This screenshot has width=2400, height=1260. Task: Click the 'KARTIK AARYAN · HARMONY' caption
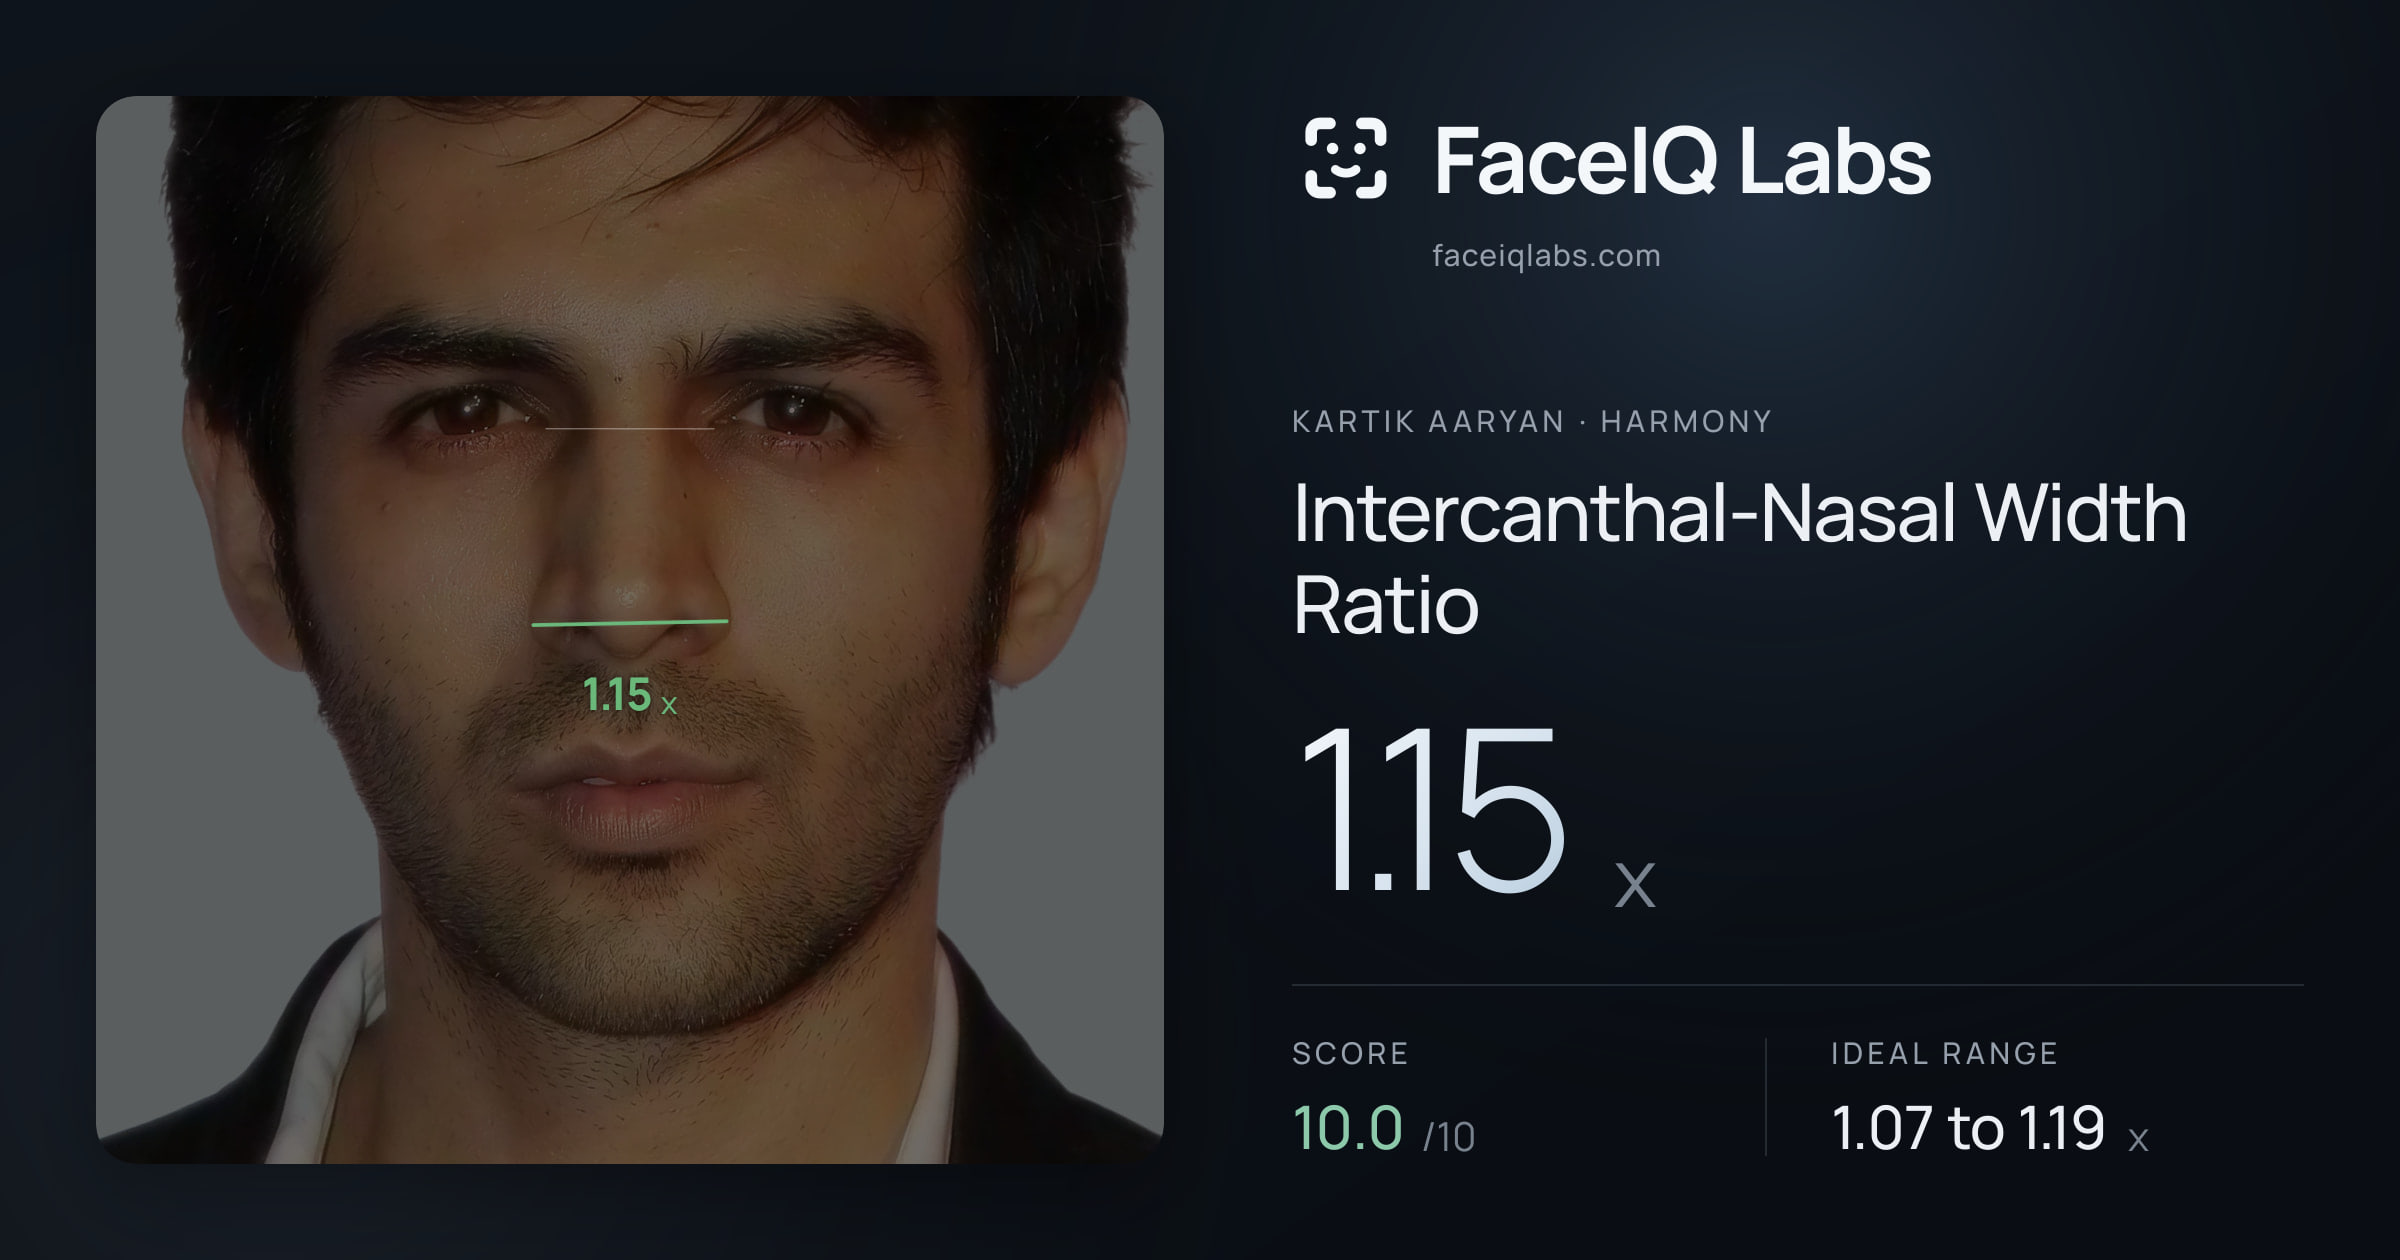(x=1531, y=421)
